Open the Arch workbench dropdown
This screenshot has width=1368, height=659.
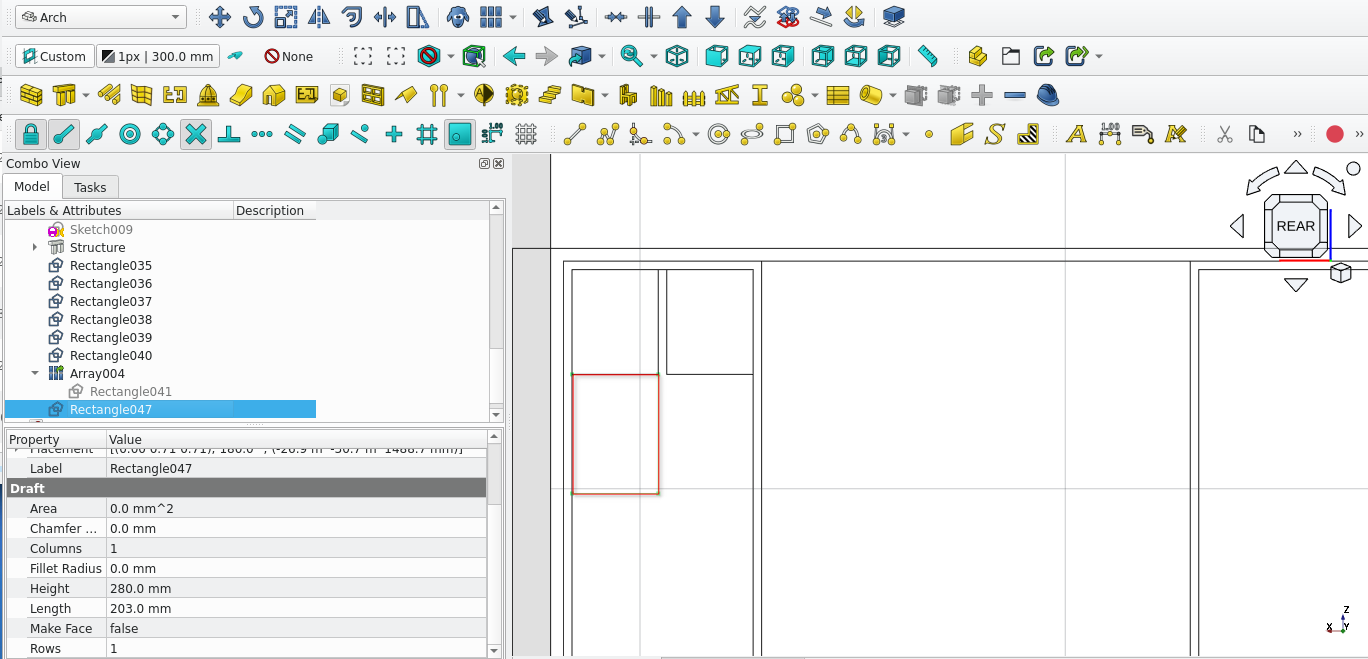tap(101, 17)
